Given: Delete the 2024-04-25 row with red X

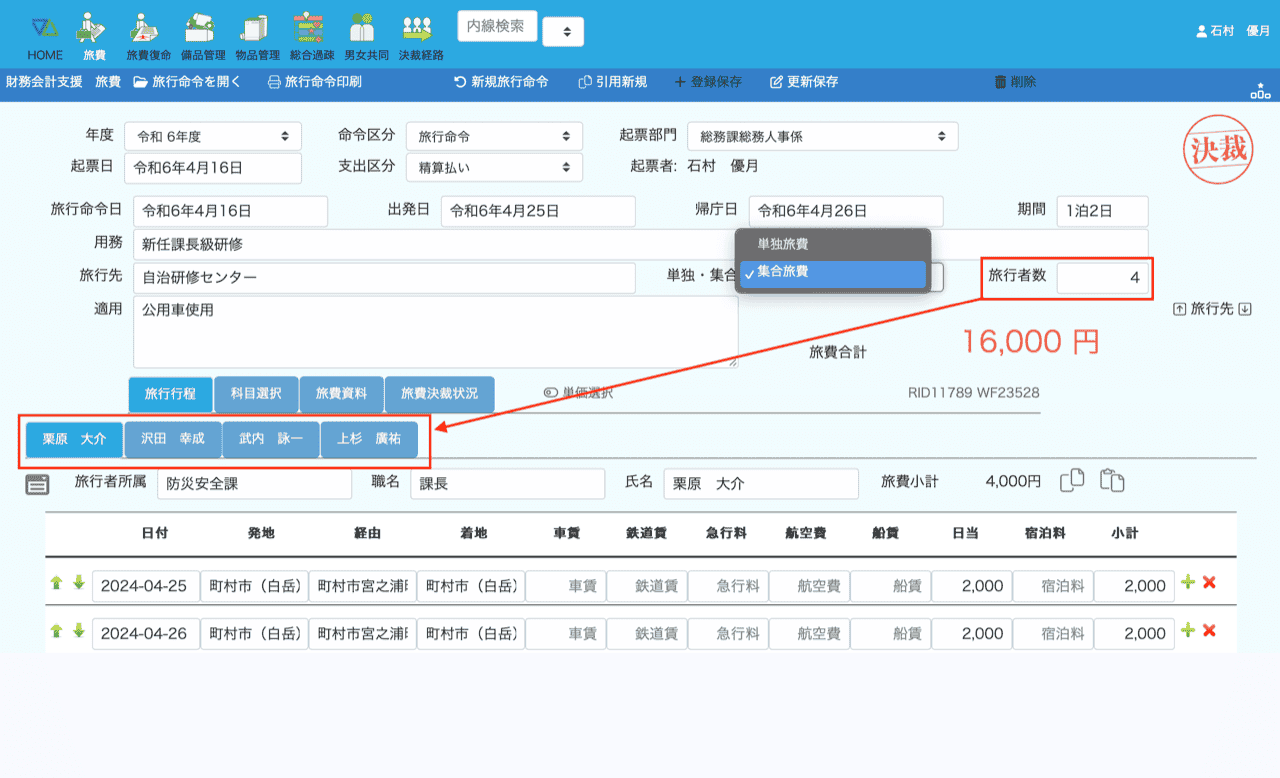Looking at the screenshot, I should pos(1209,582).
